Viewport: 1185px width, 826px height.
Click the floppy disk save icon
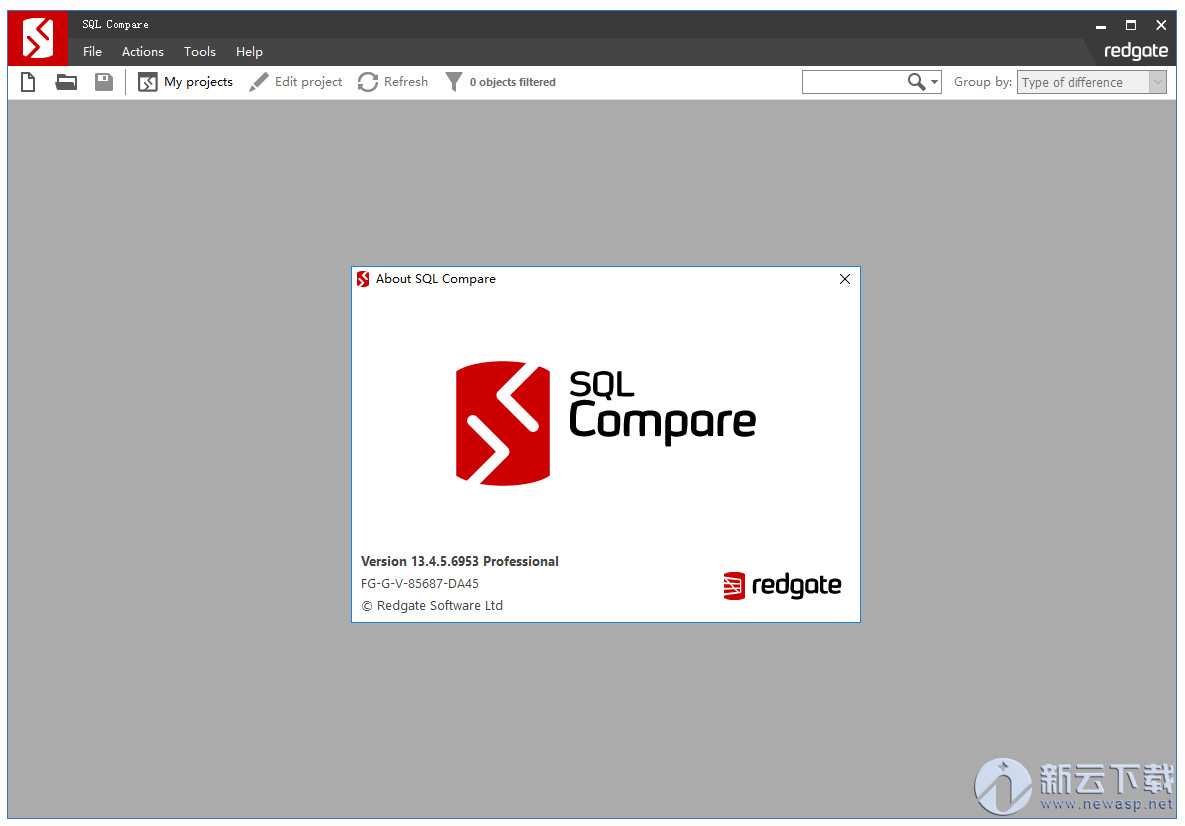click(104, 82)
